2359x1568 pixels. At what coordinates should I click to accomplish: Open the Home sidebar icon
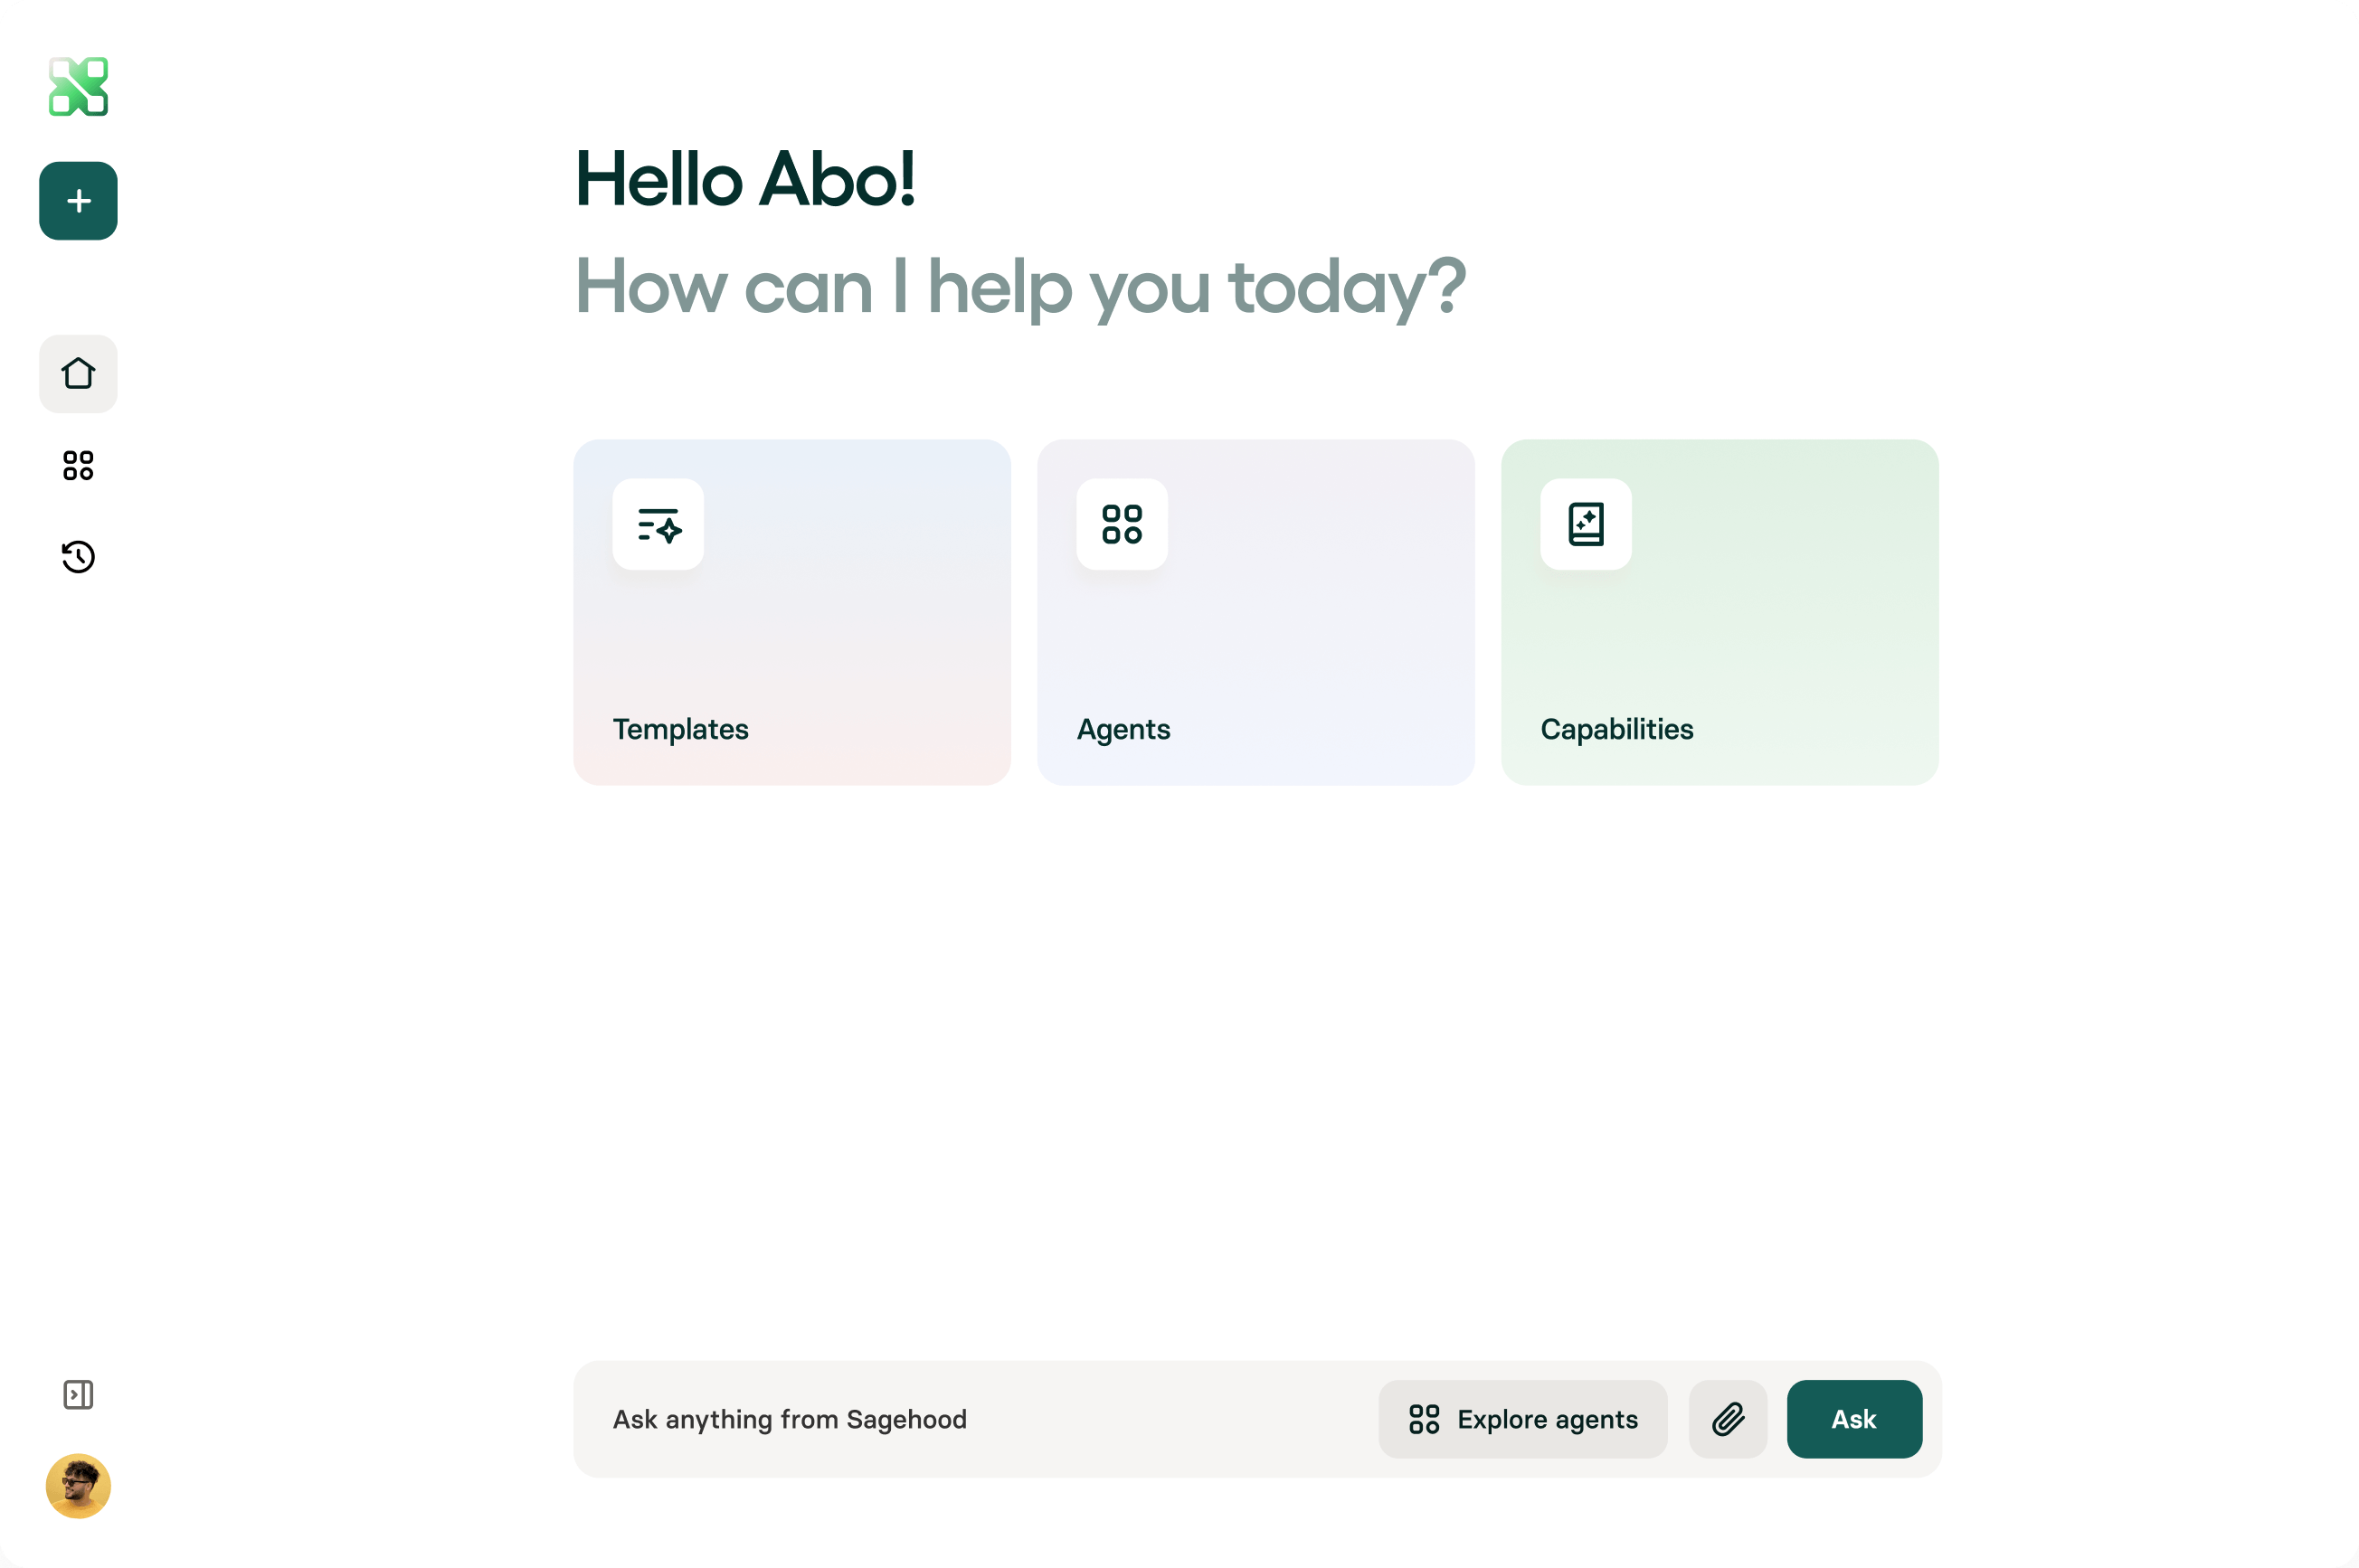click(78, 374)
